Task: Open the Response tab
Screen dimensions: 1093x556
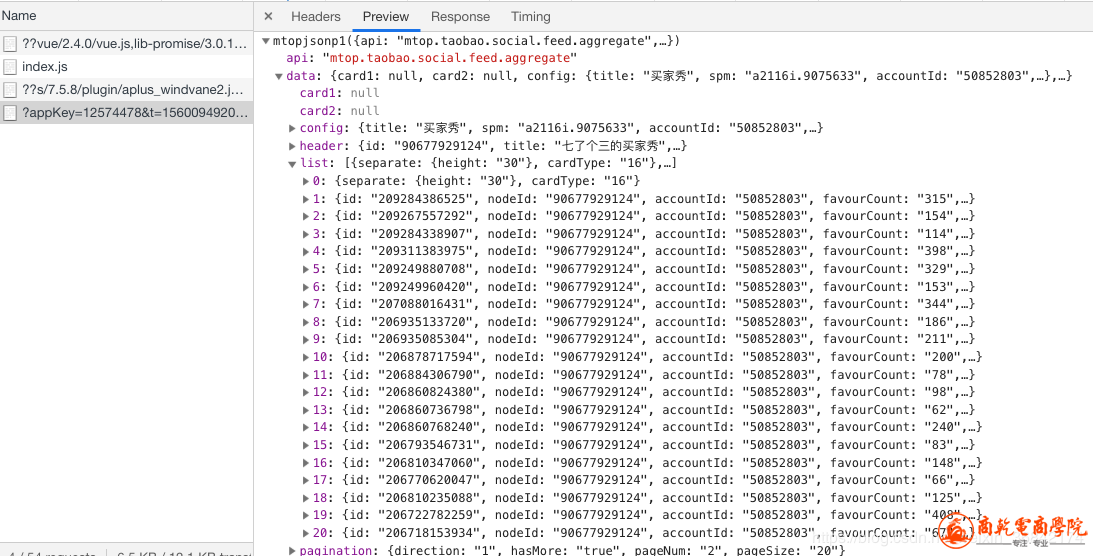Action: point(460,17)
